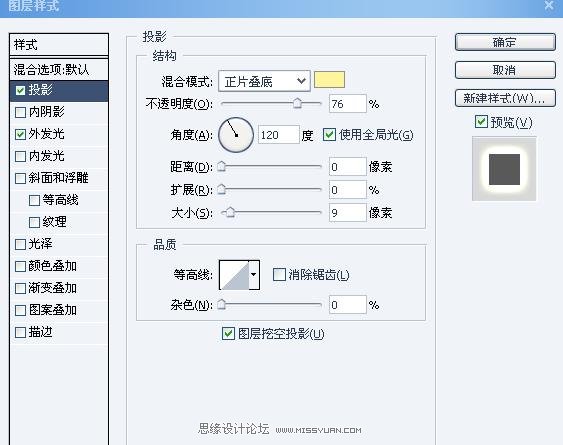The height and width of the screenshot is (445, 563).
Task: Click the 距离 value field
Action: pos(348,167)
